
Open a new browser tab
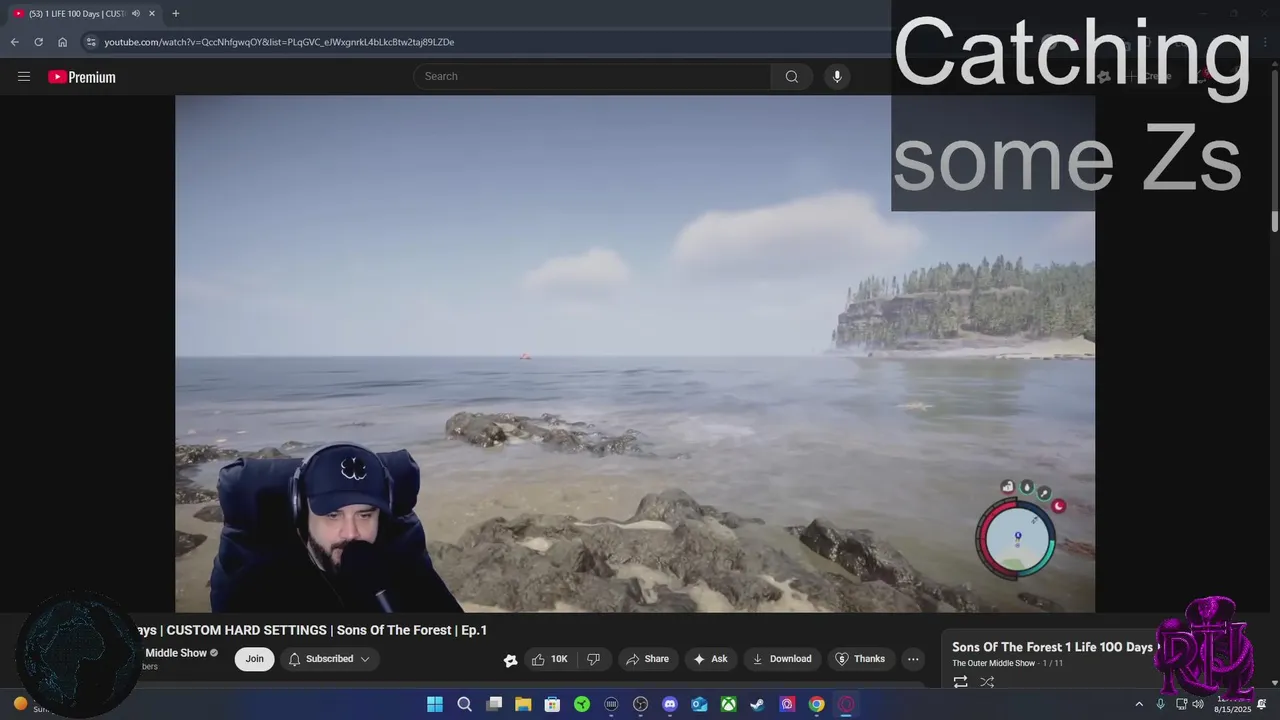175,14
